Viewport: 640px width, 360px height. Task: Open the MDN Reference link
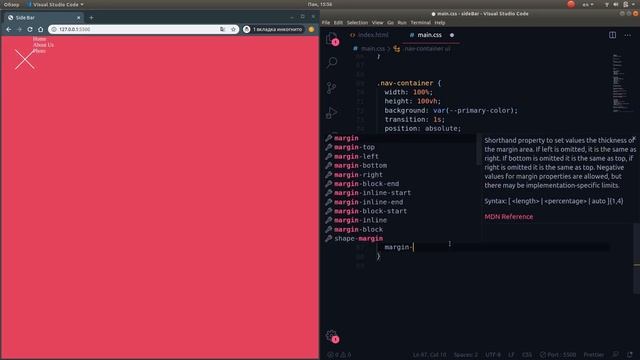[x=509, y=217]
